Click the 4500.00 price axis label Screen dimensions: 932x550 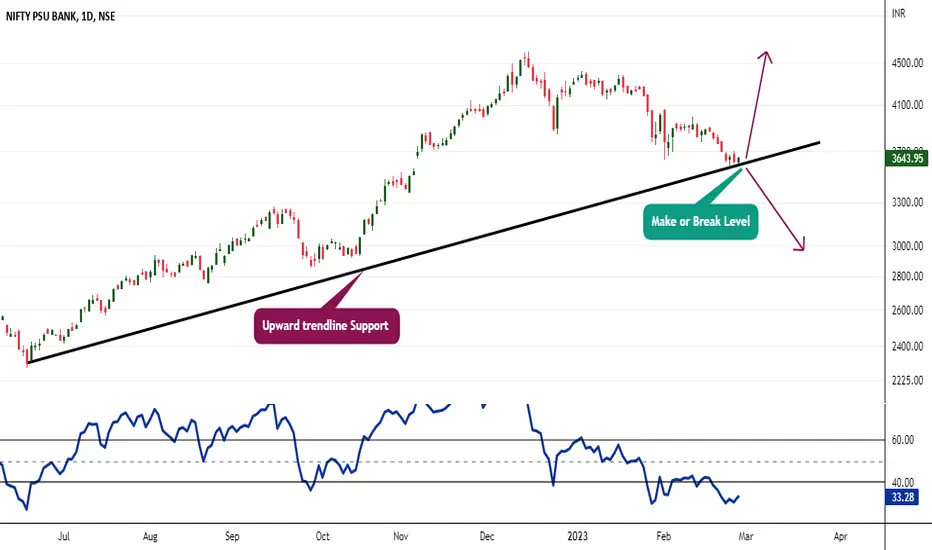[907, 63]
